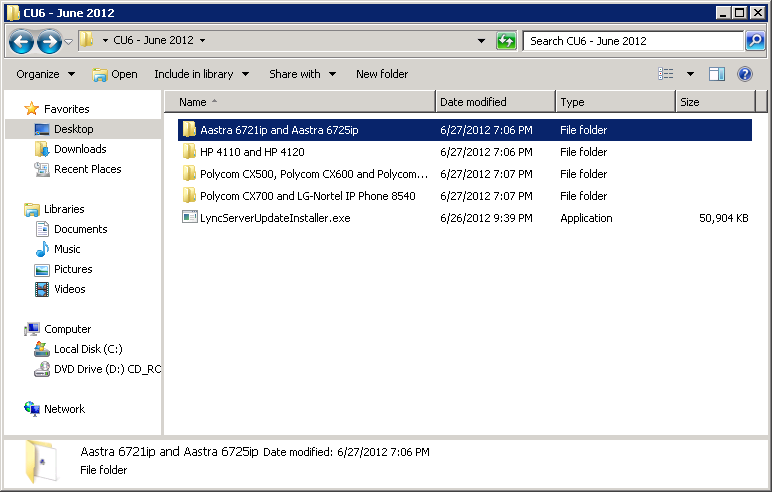This screenshot has height=492, width=772.
Task: Open the address bar history dropdown
Action: tap(482, 41)
